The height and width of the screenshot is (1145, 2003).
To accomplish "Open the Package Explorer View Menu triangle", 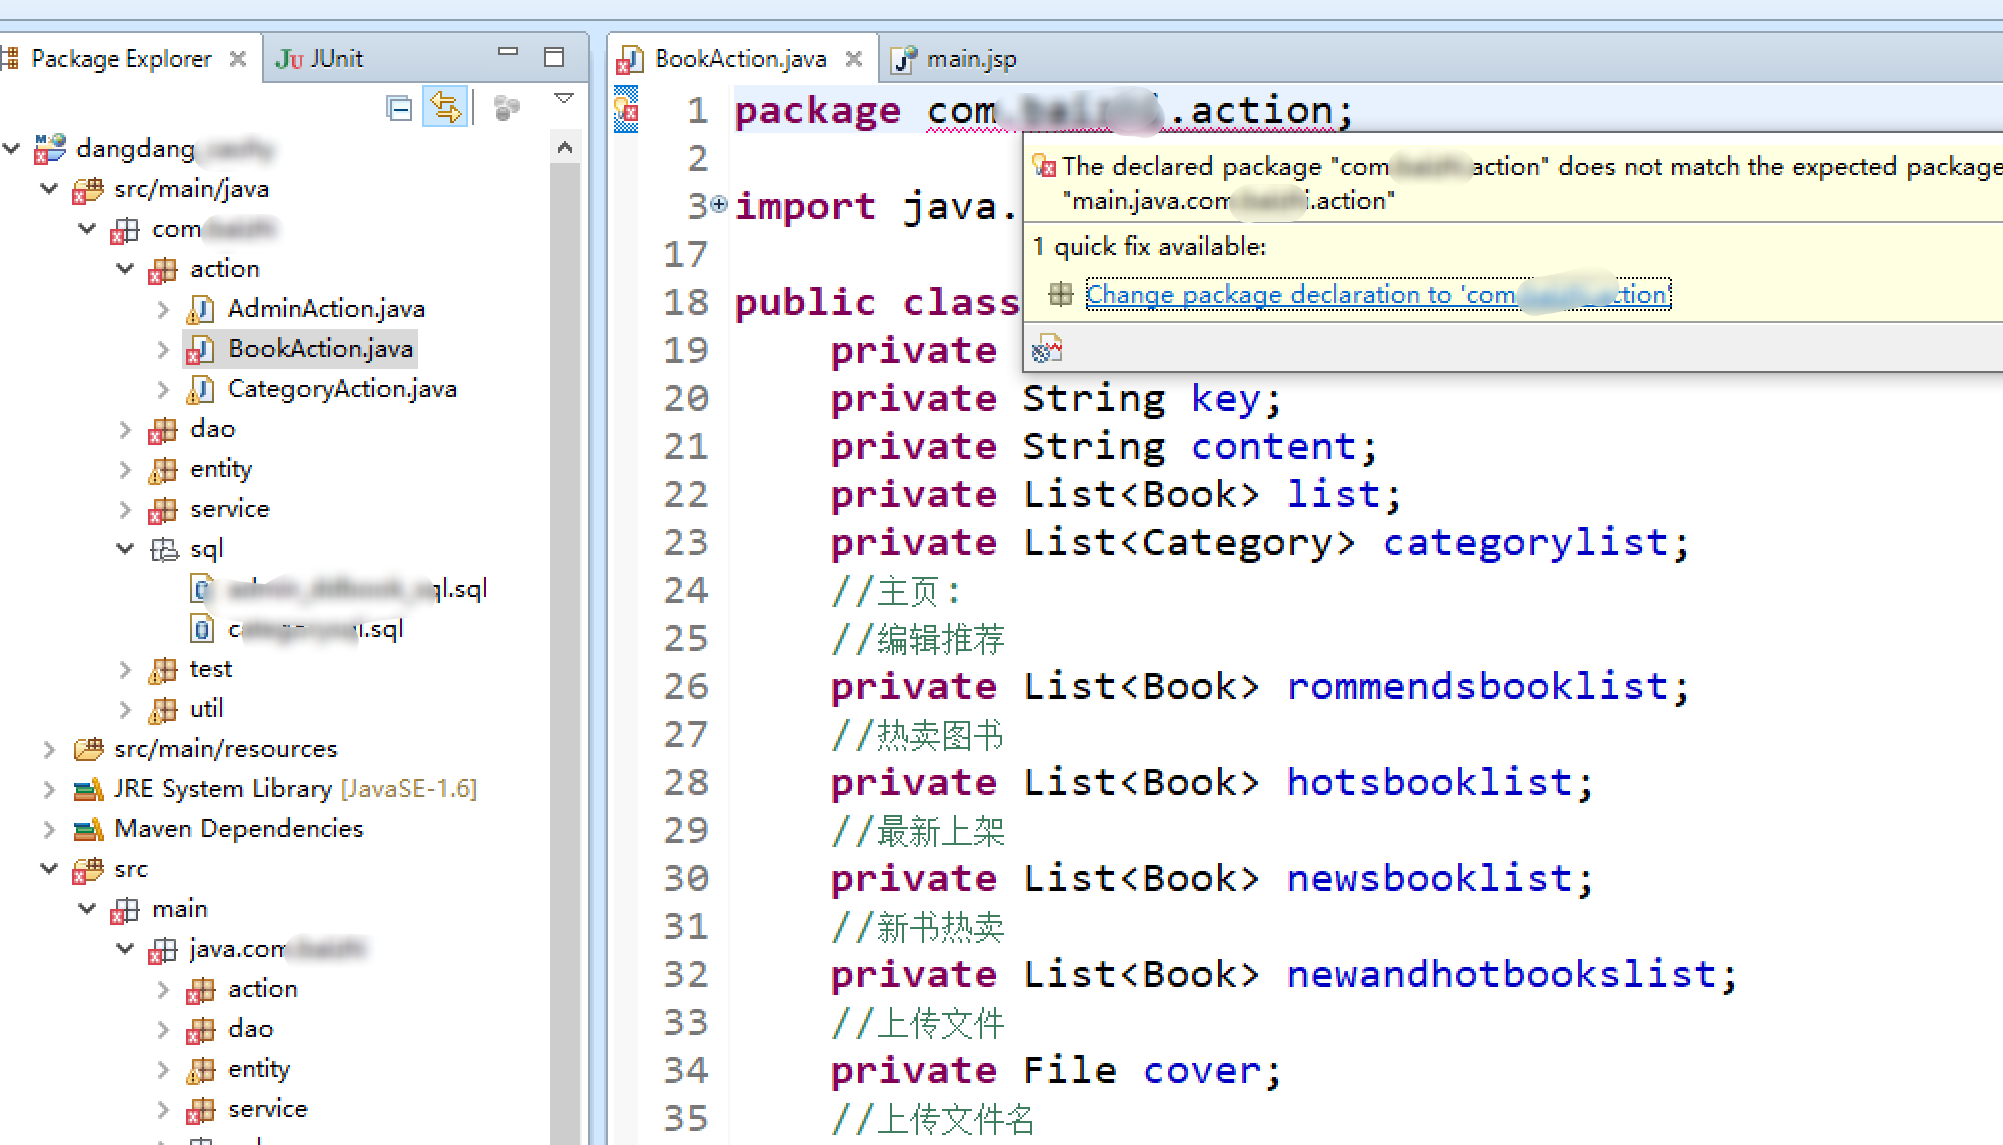I will point(564,98).
